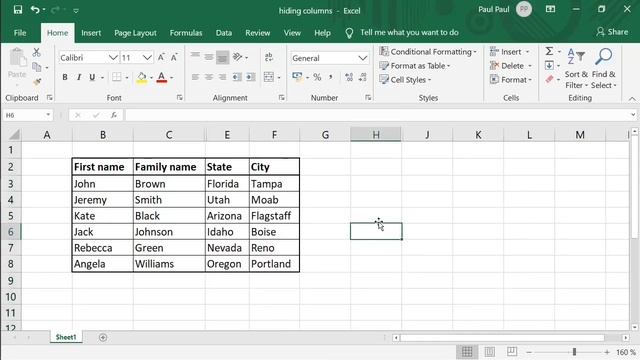This screenshot has height=360, width=640.
Task: Toggle Middle Align
Action: click(x=209, y=57)
